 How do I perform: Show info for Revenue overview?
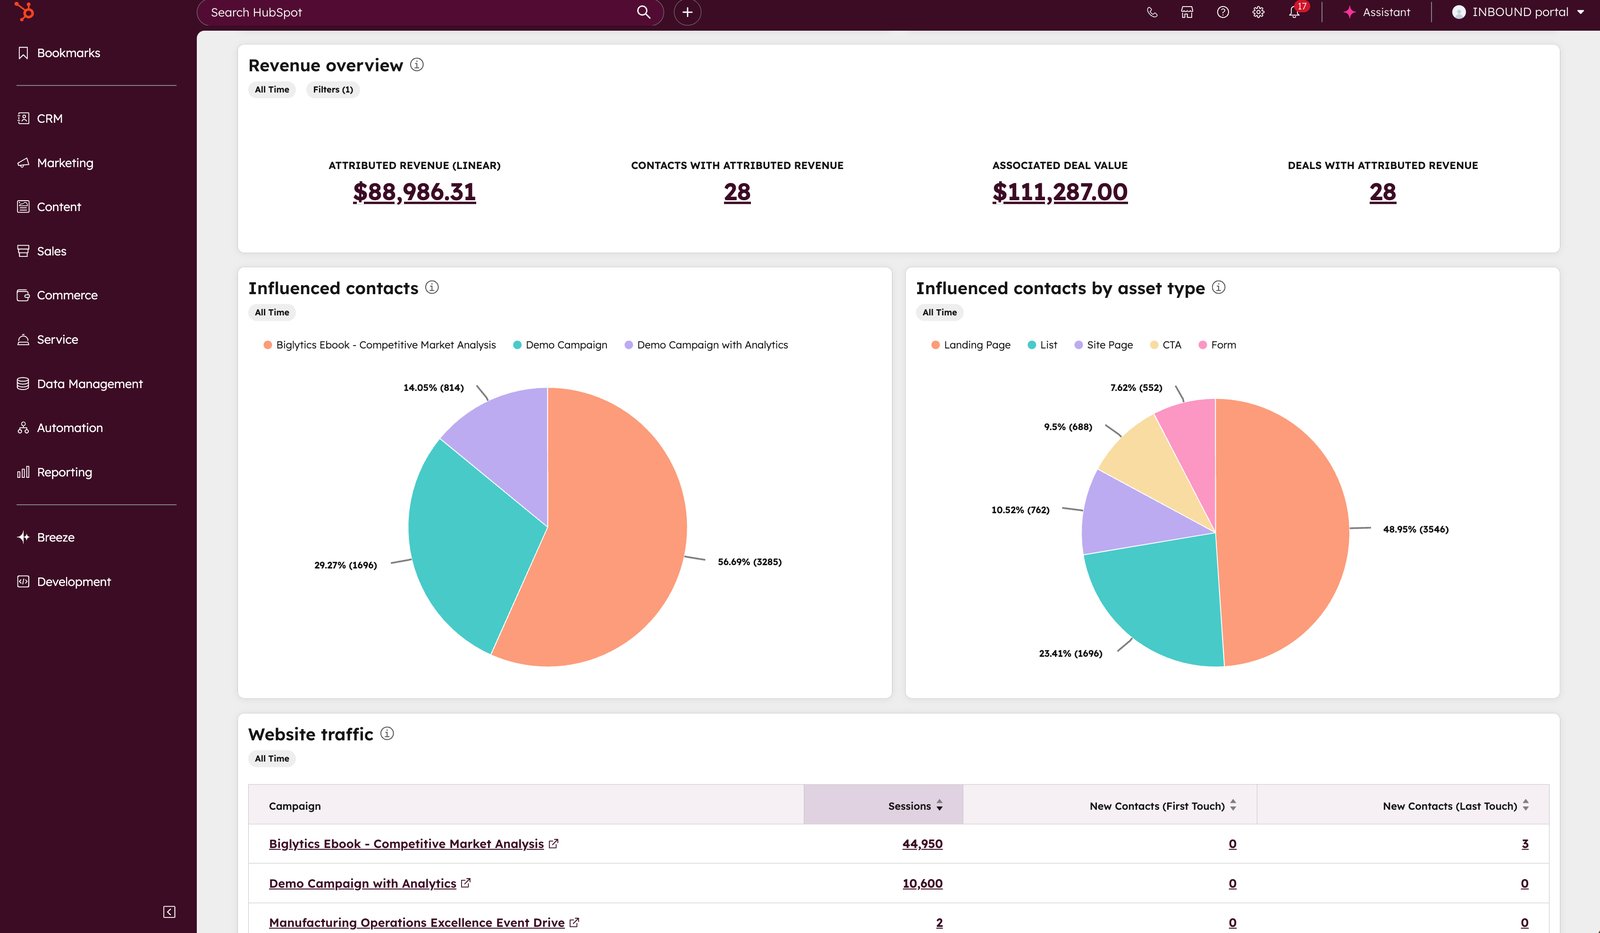417,65
